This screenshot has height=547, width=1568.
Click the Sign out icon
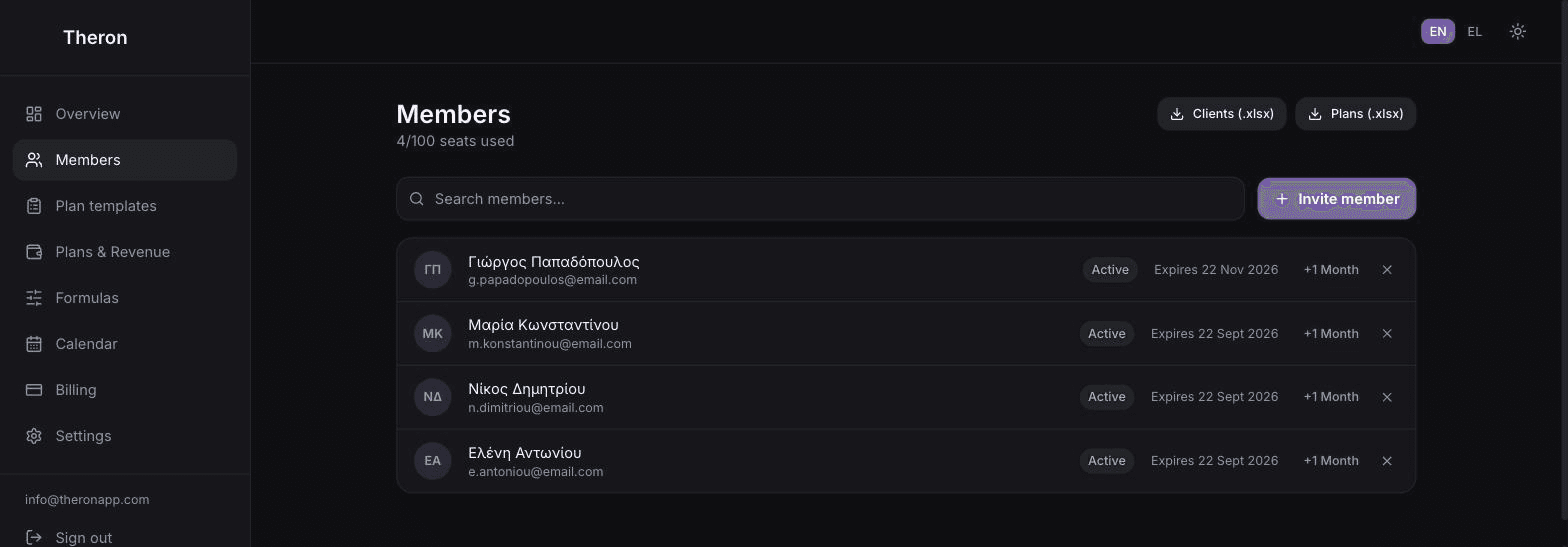34,538
